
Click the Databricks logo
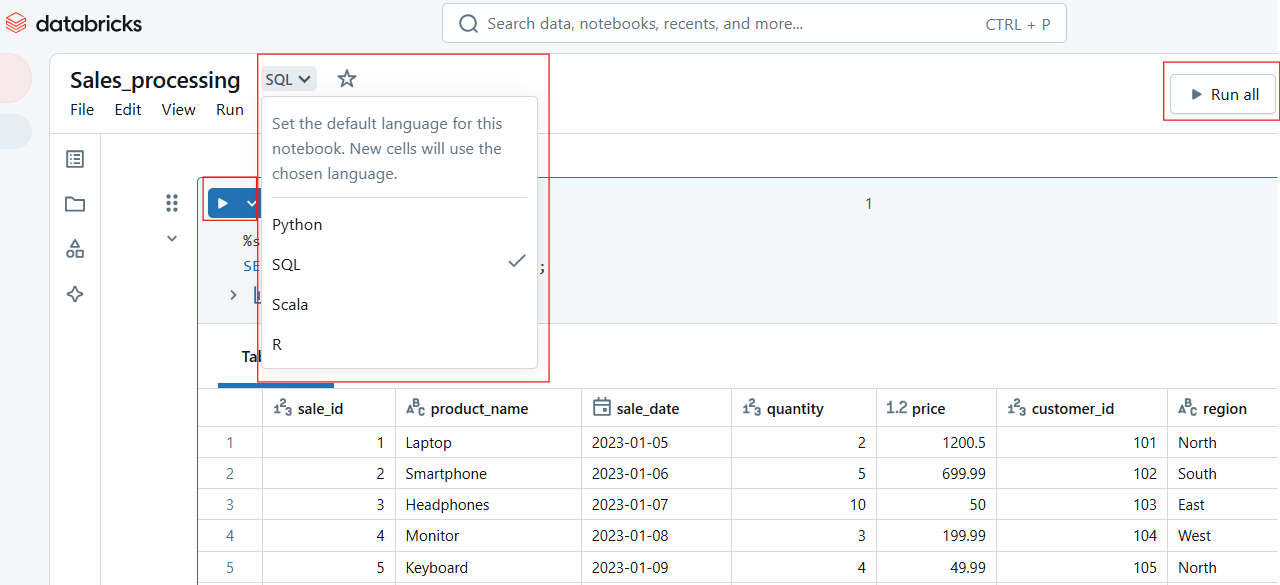tap(74, 23)
